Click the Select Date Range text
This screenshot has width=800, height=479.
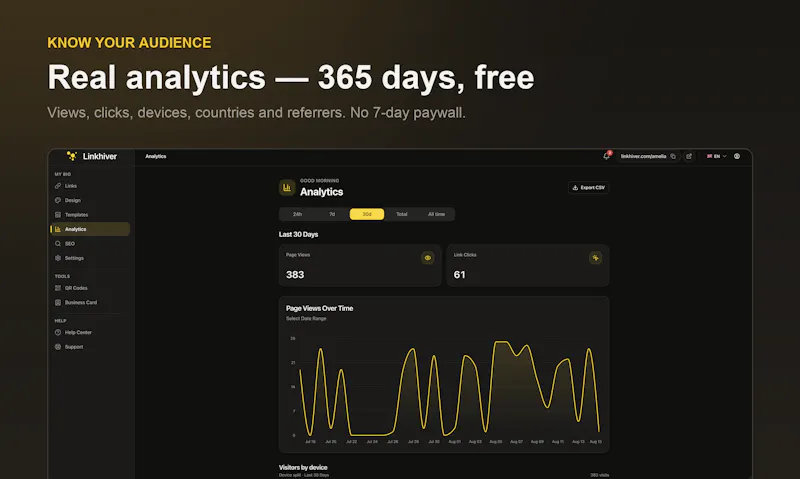point(306,319)
